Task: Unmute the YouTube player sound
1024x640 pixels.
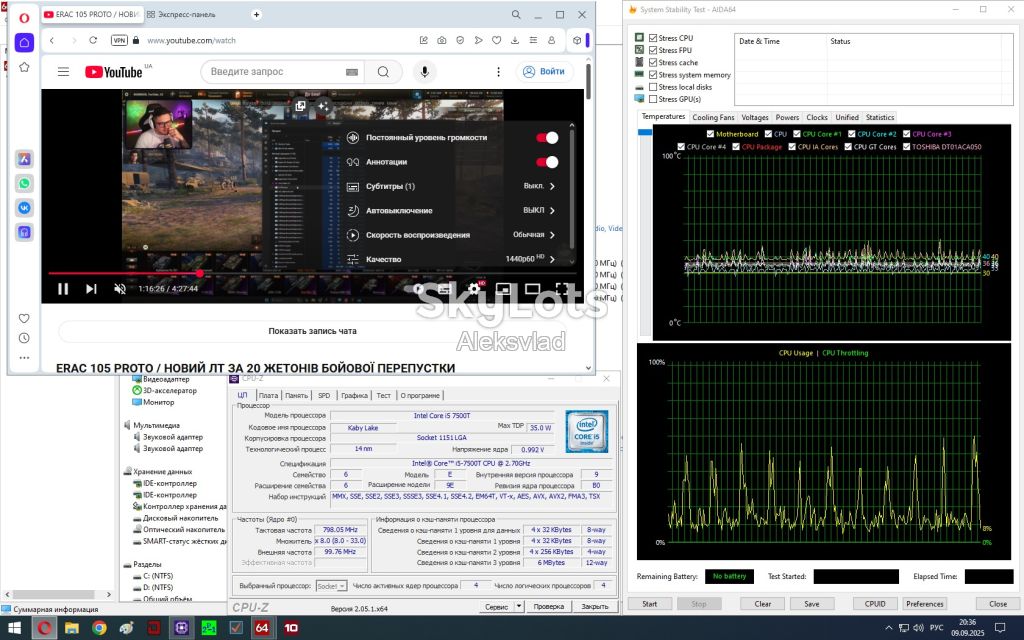Action: coord(120,289)
